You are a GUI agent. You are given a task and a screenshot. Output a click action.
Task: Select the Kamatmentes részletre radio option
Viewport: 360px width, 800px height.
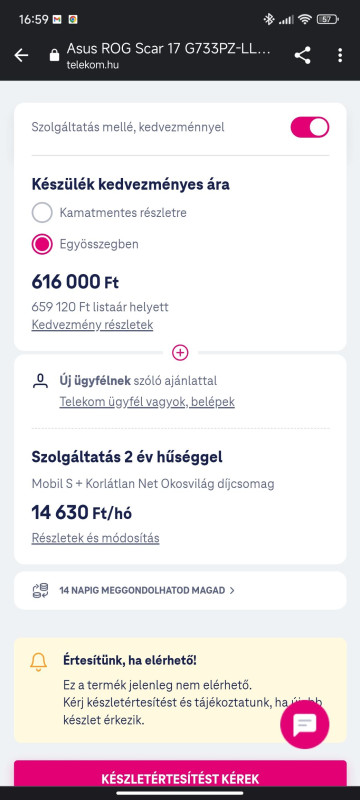click(x=42, y=212)
